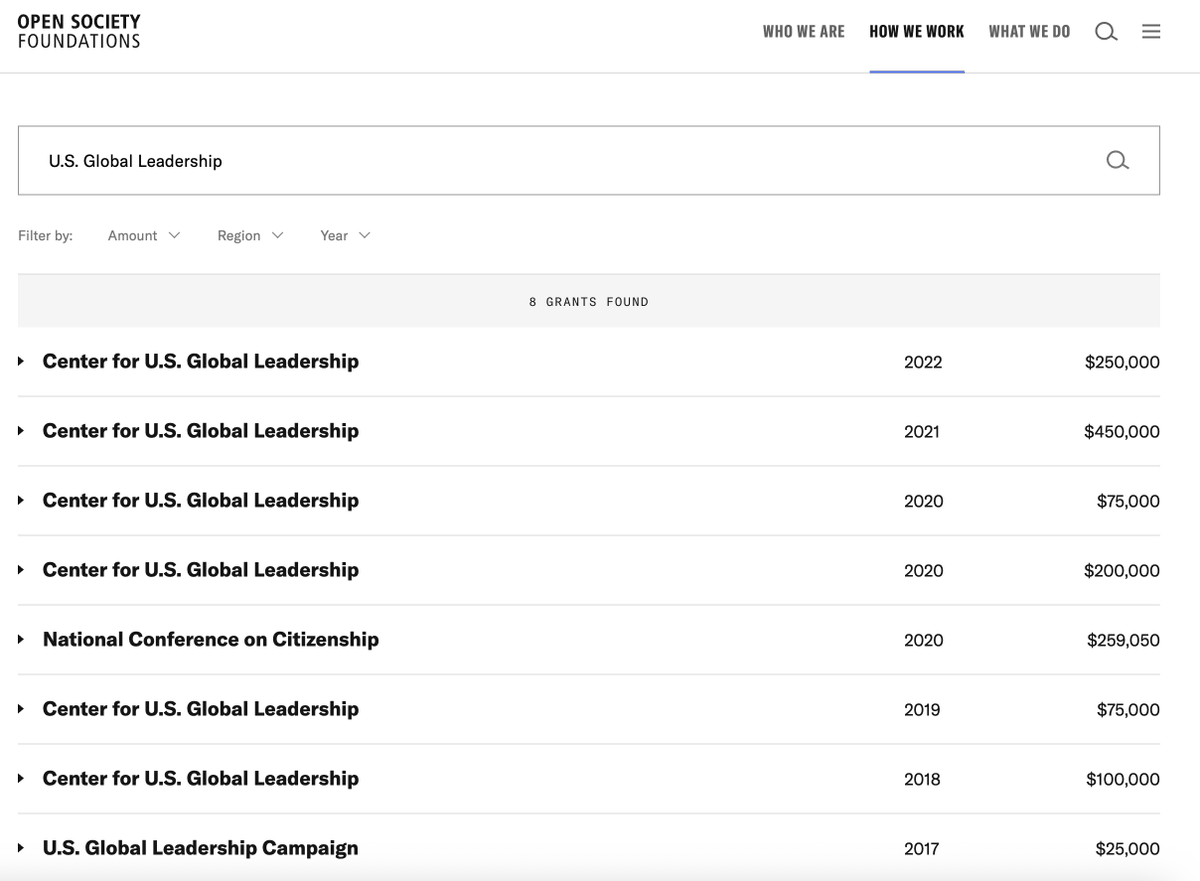This screenshot has height=881, width=1200.
Task: Click the 2020 $200,000 grant title
Action: tap(200, 570)
